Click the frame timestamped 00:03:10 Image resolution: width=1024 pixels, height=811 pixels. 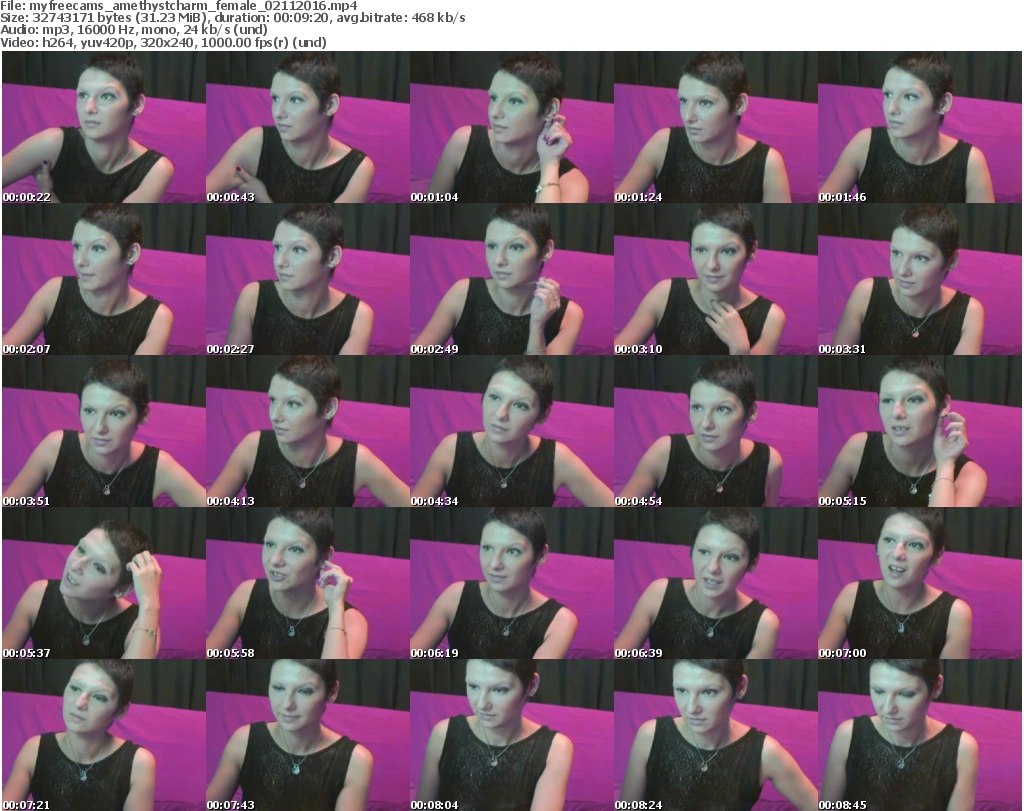click(716, 279)
